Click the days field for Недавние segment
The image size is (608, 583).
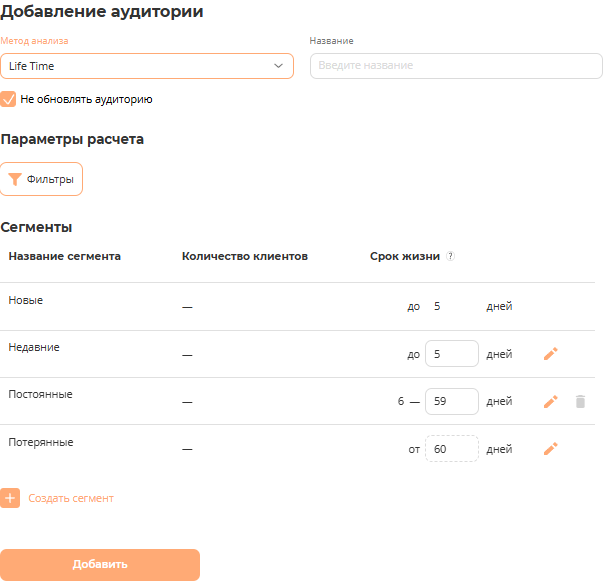click(451, 354)
